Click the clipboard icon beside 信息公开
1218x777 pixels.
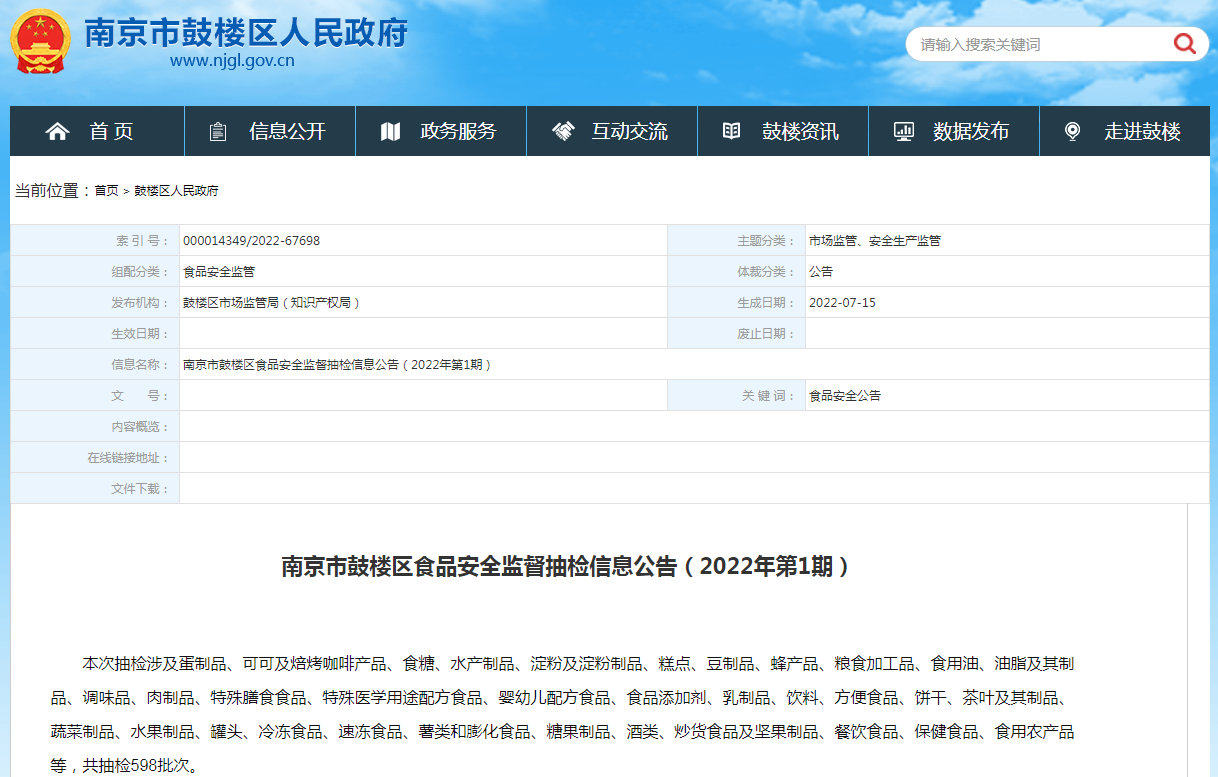[218, 131]
